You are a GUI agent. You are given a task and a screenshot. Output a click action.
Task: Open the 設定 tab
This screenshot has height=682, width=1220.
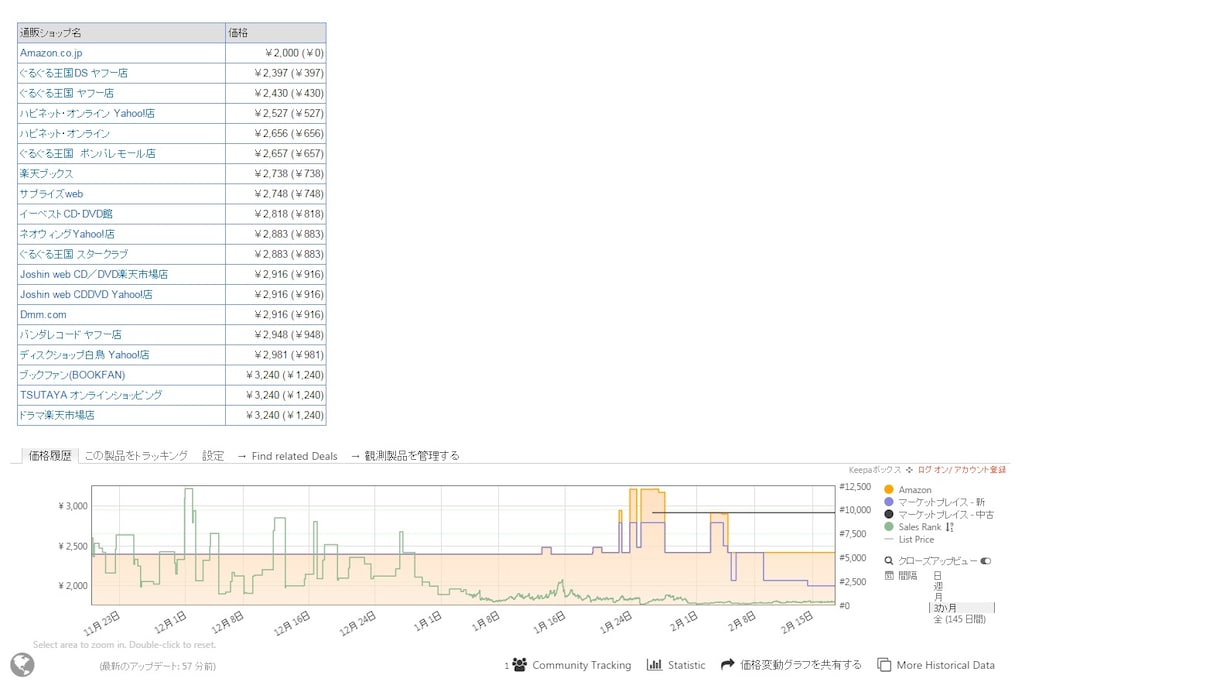(x=213, y=456)
